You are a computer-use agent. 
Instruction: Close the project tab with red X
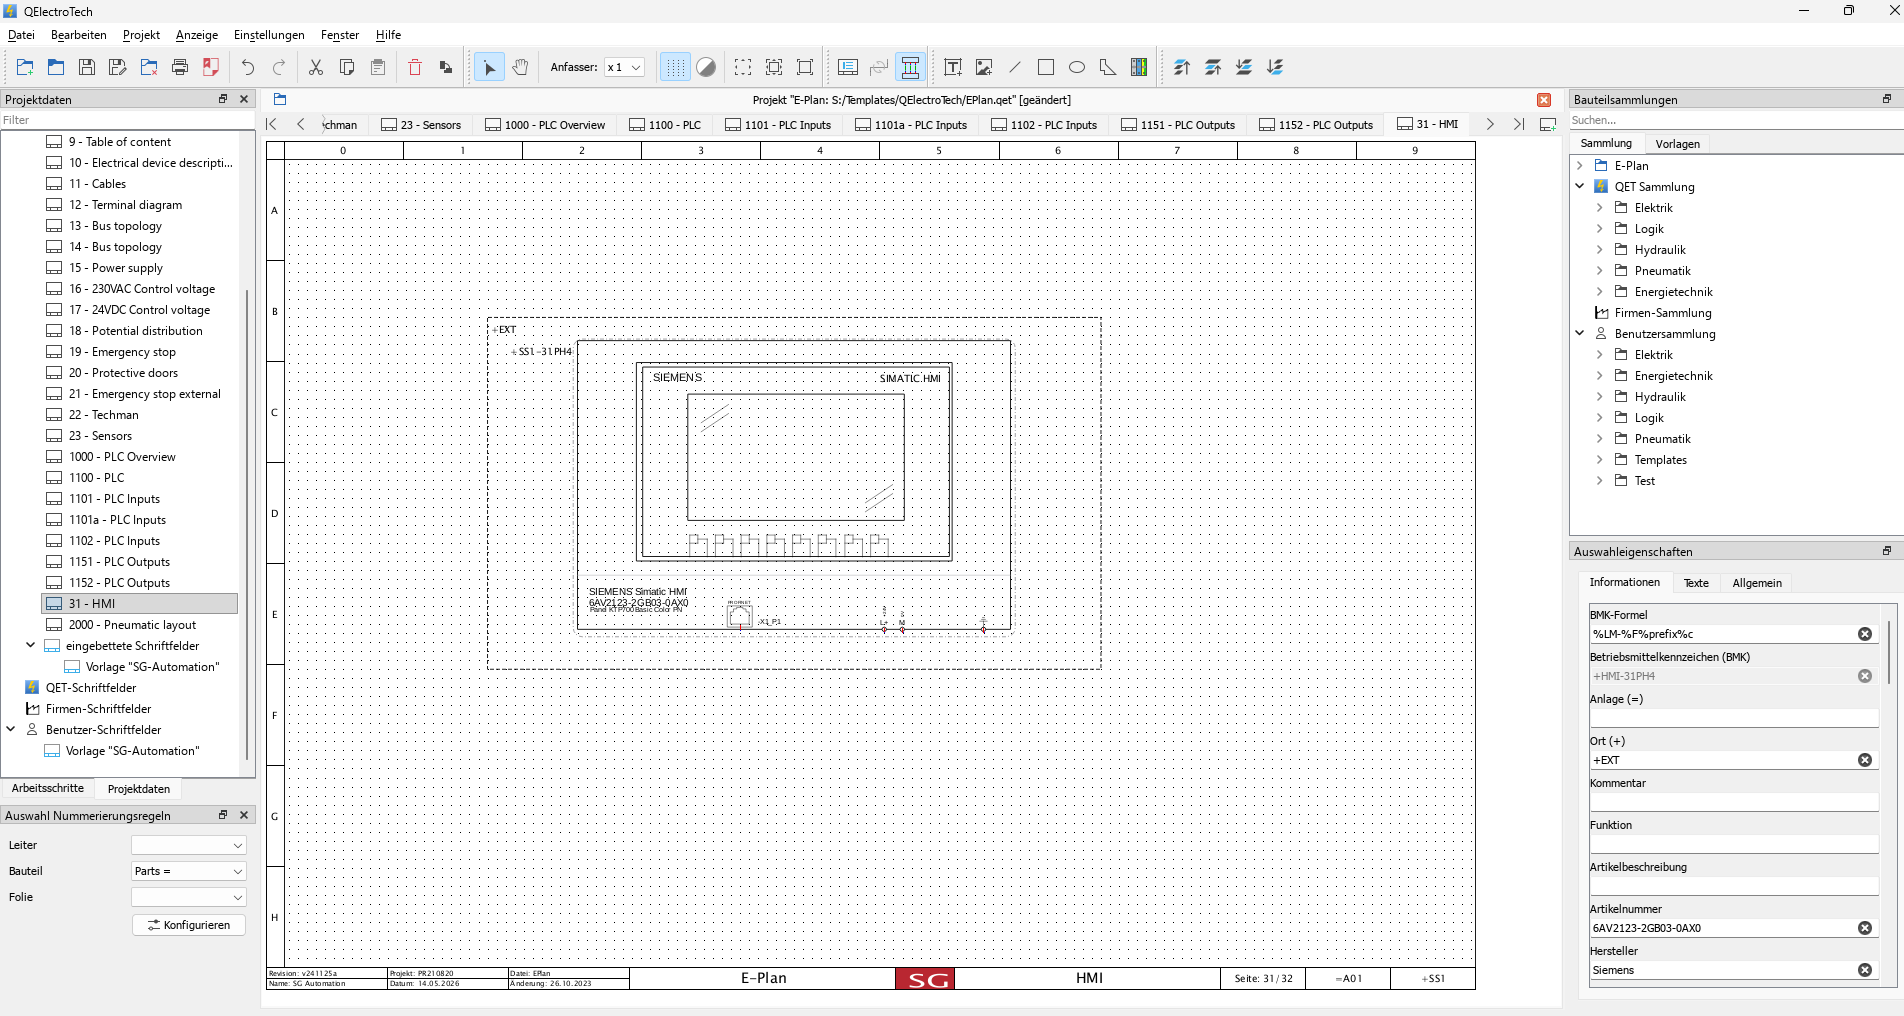tap(1544, 100)
